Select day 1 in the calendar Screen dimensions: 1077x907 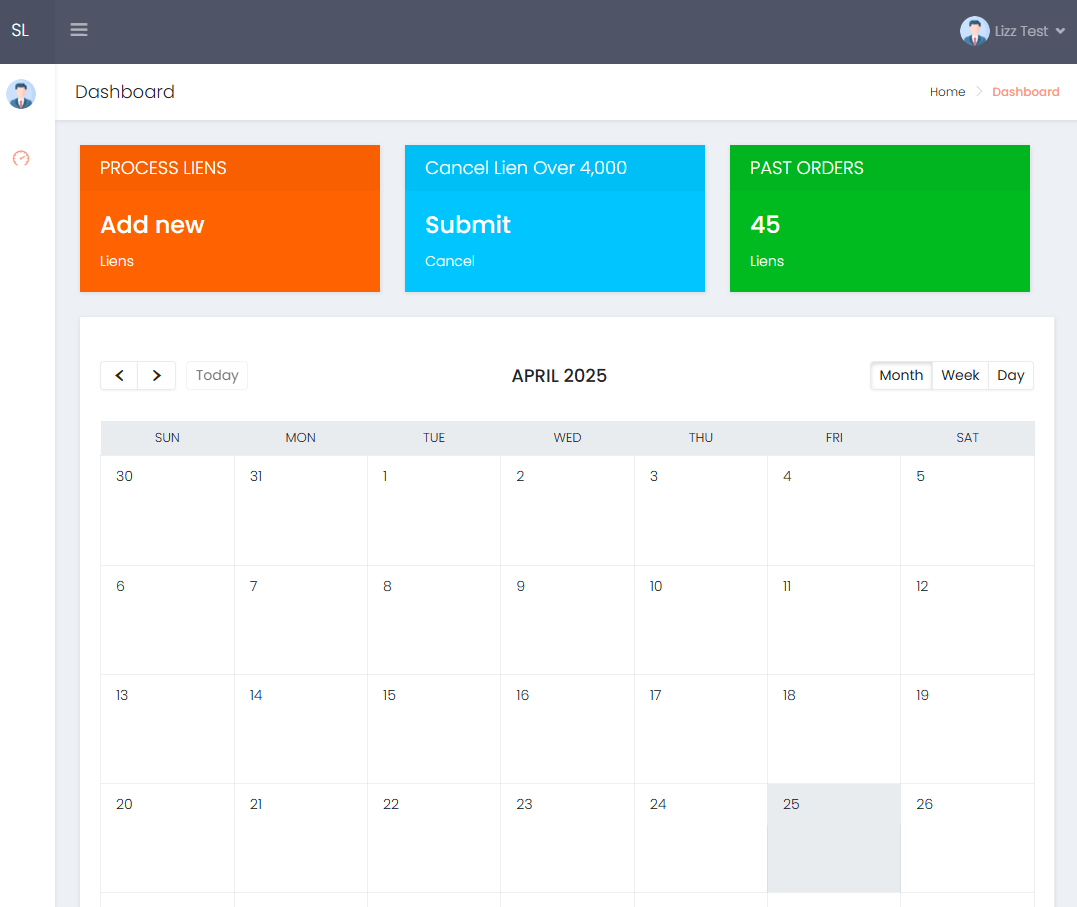(434, 511)
